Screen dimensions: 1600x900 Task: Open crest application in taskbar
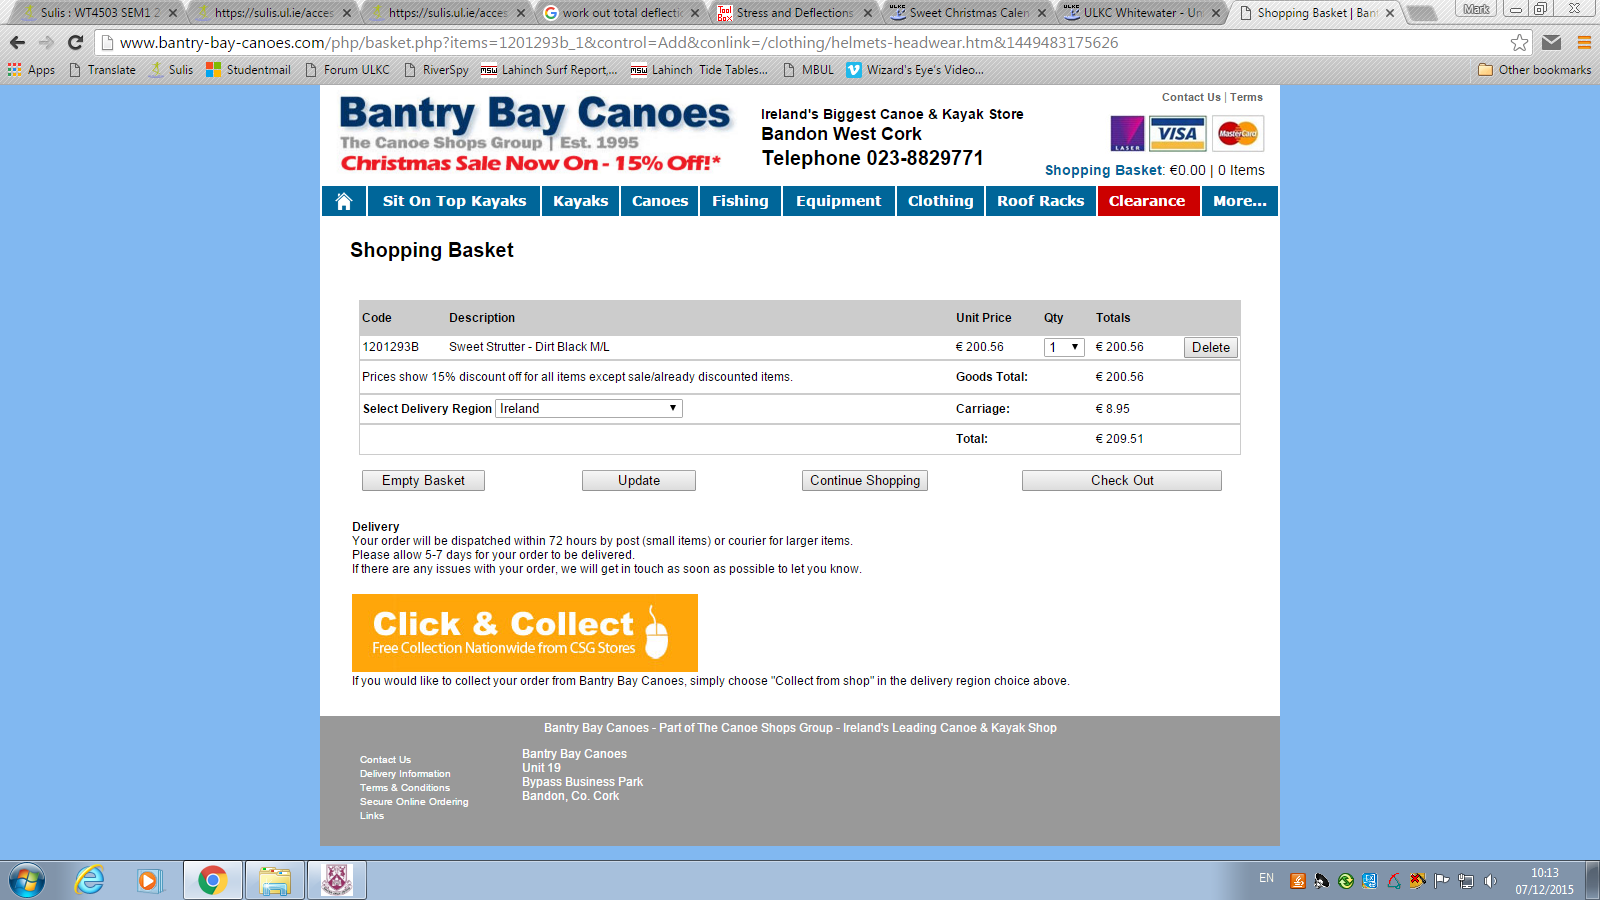[x=337, y=881]
